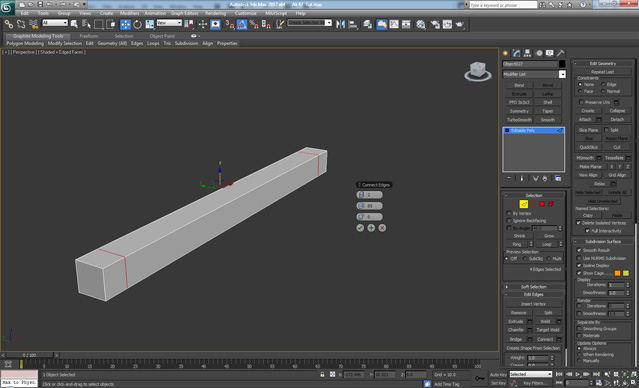Click the ViewCube in the viewport

click(478, 71)
